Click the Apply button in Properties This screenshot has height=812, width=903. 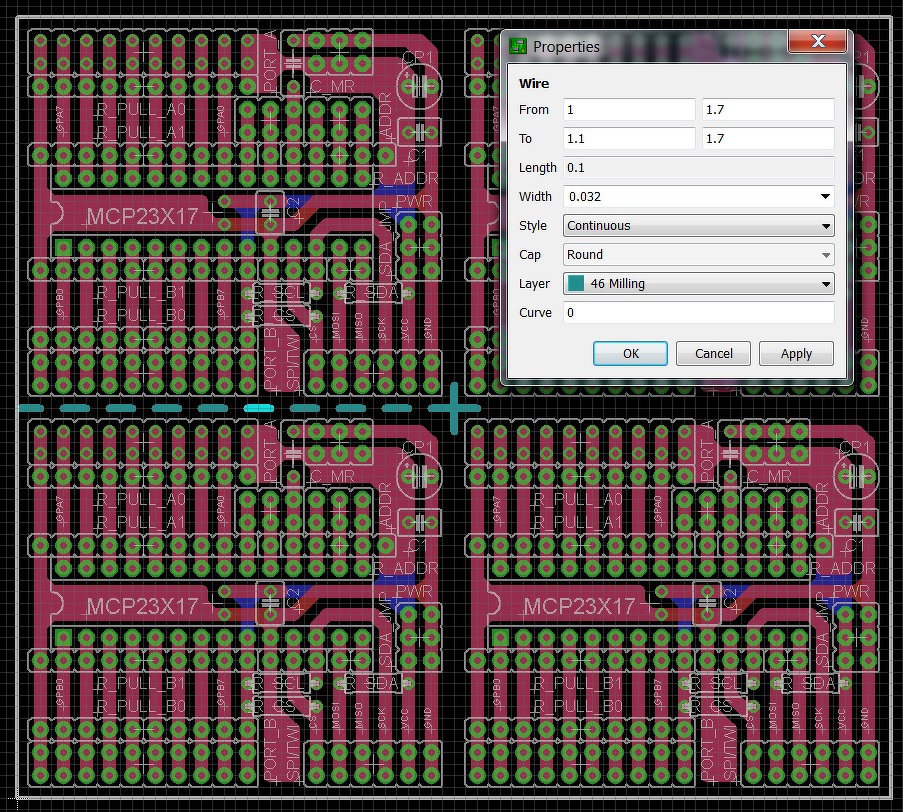796,354
